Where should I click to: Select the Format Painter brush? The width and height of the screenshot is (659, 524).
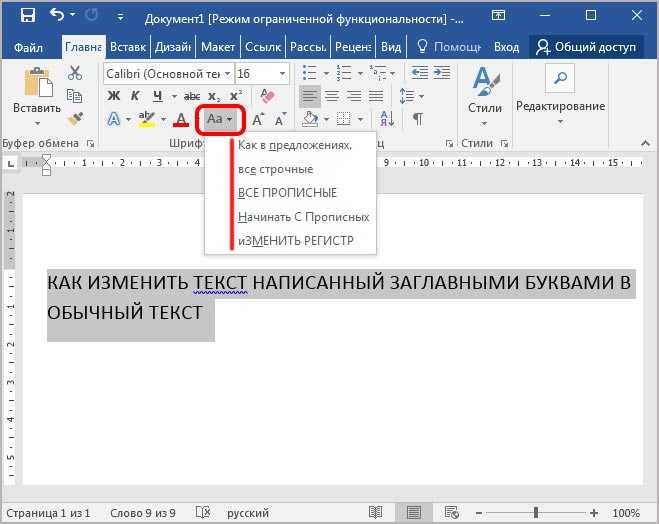click(75, 119)
